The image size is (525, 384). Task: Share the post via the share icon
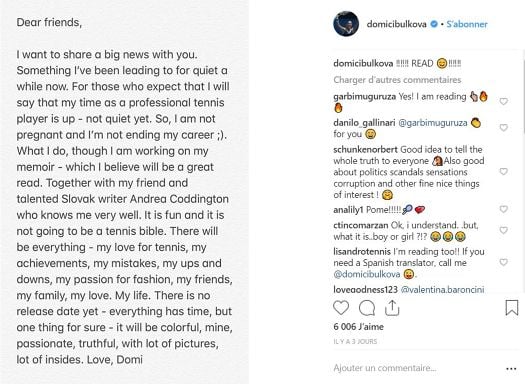point(392,308)
